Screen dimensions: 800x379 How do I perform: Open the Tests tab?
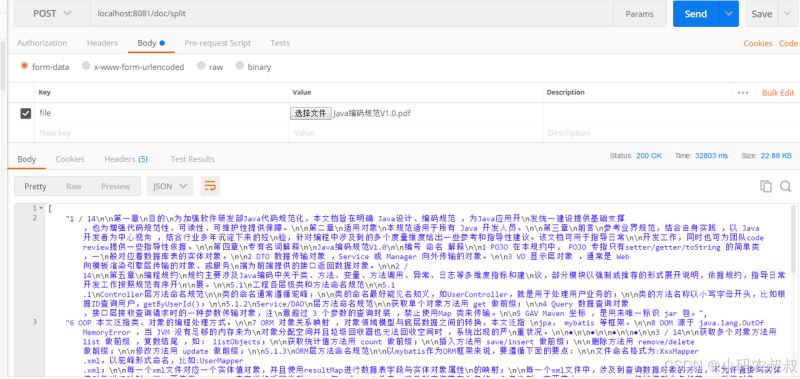(x=280, y=43)
